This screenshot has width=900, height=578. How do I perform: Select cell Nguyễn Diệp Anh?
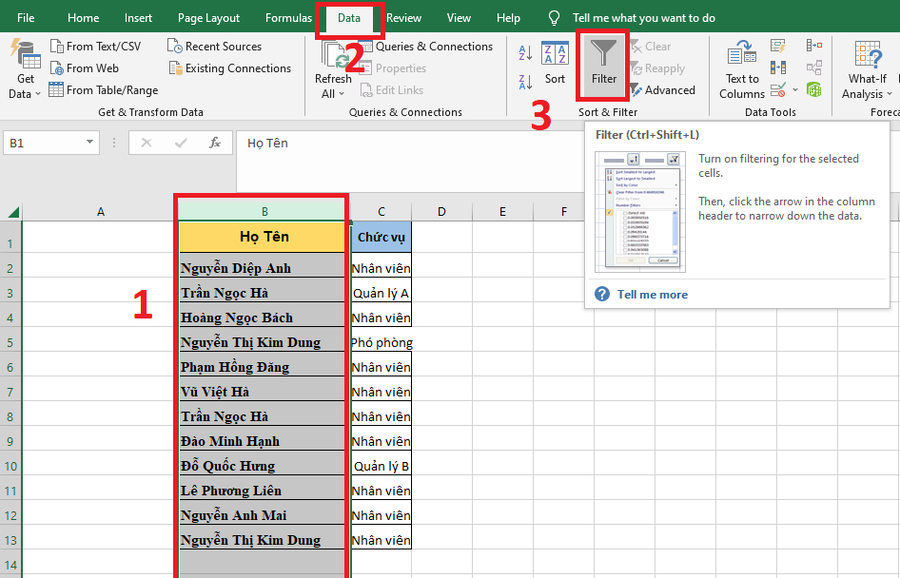[x=262, y=267]
